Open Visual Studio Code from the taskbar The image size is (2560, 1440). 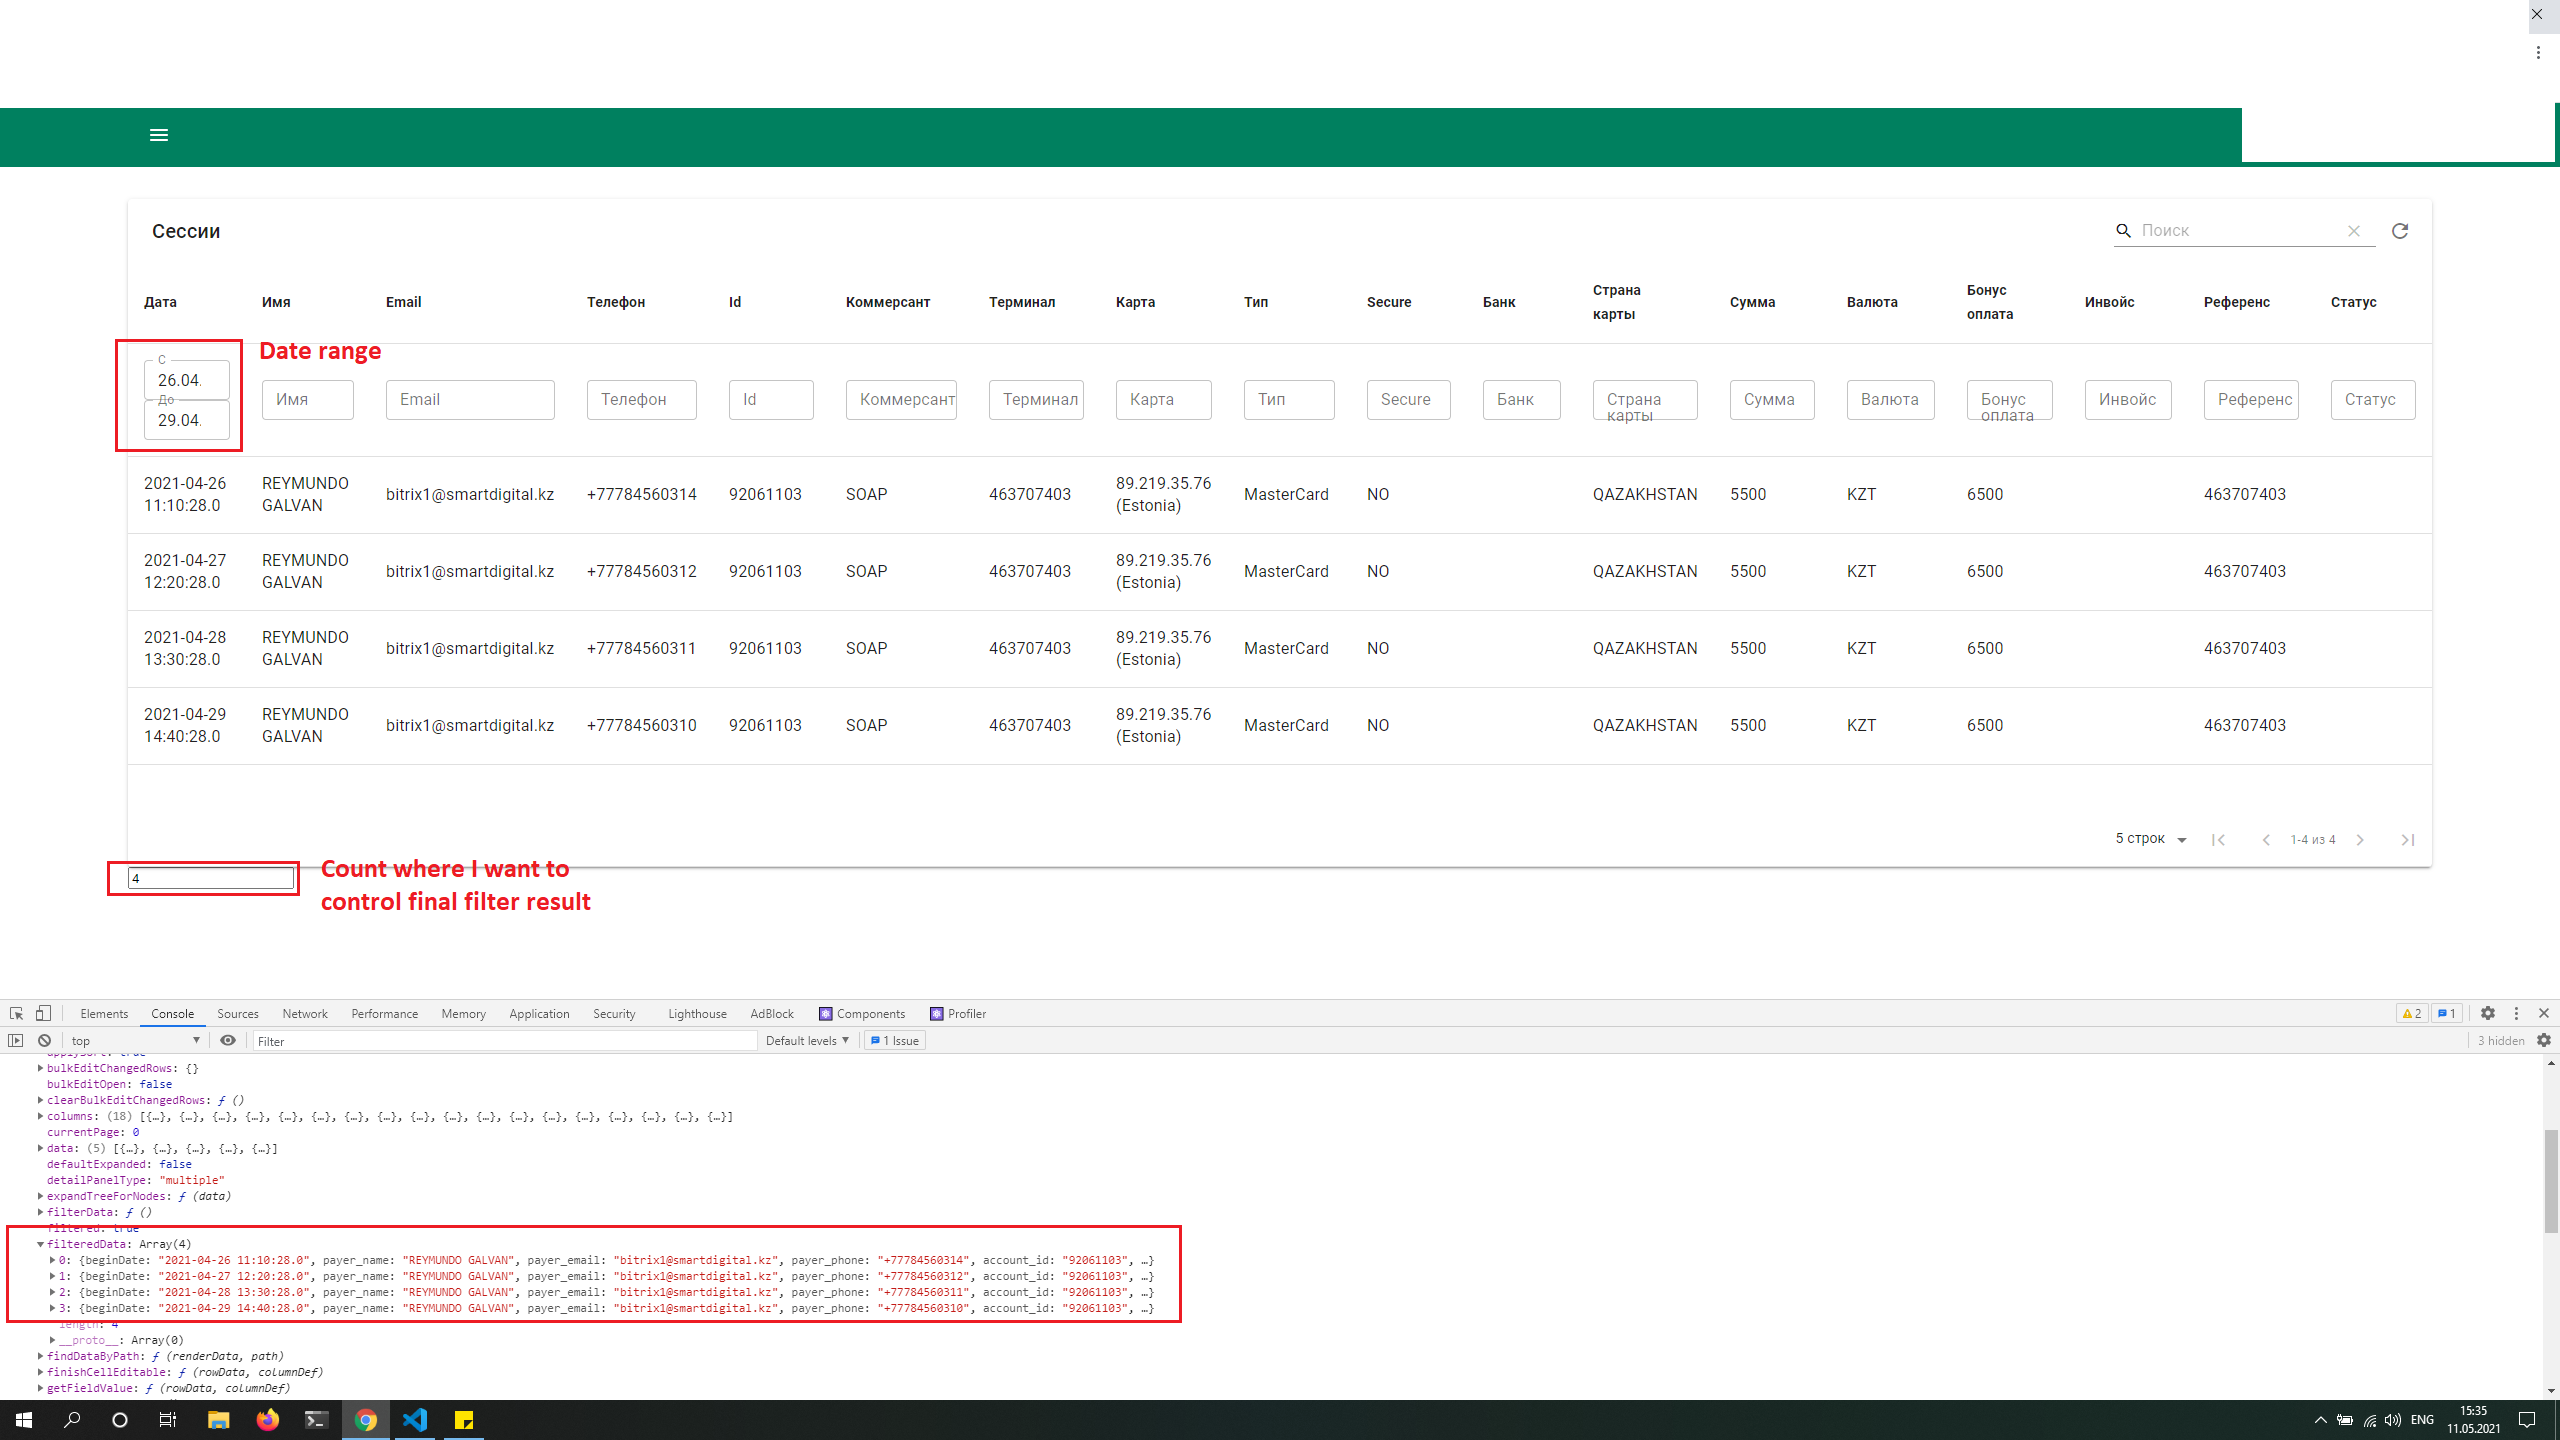(x=415, y=1419)
